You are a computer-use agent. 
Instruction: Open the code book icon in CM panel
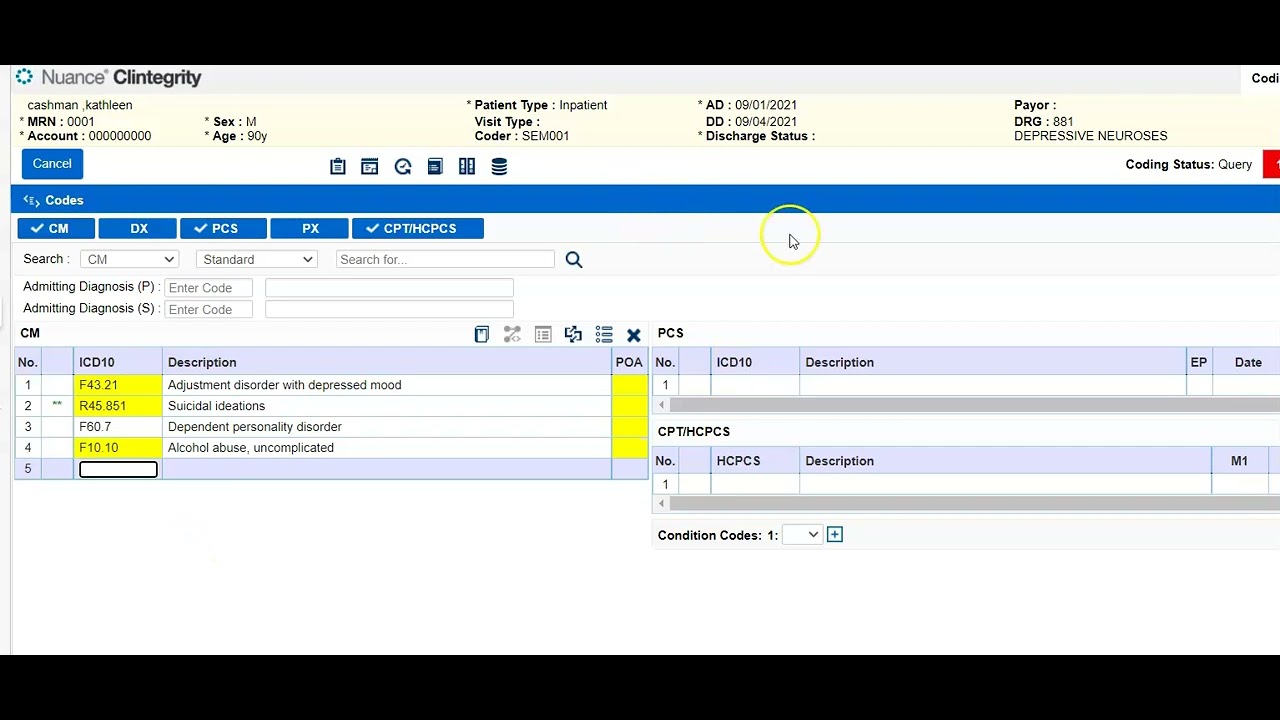tap(481, 335)
